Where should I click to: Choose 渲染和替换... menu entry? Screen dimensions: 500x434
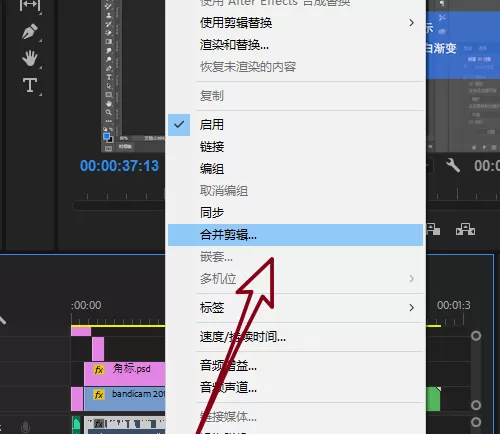pyautogui.click(x=295, y=45)
